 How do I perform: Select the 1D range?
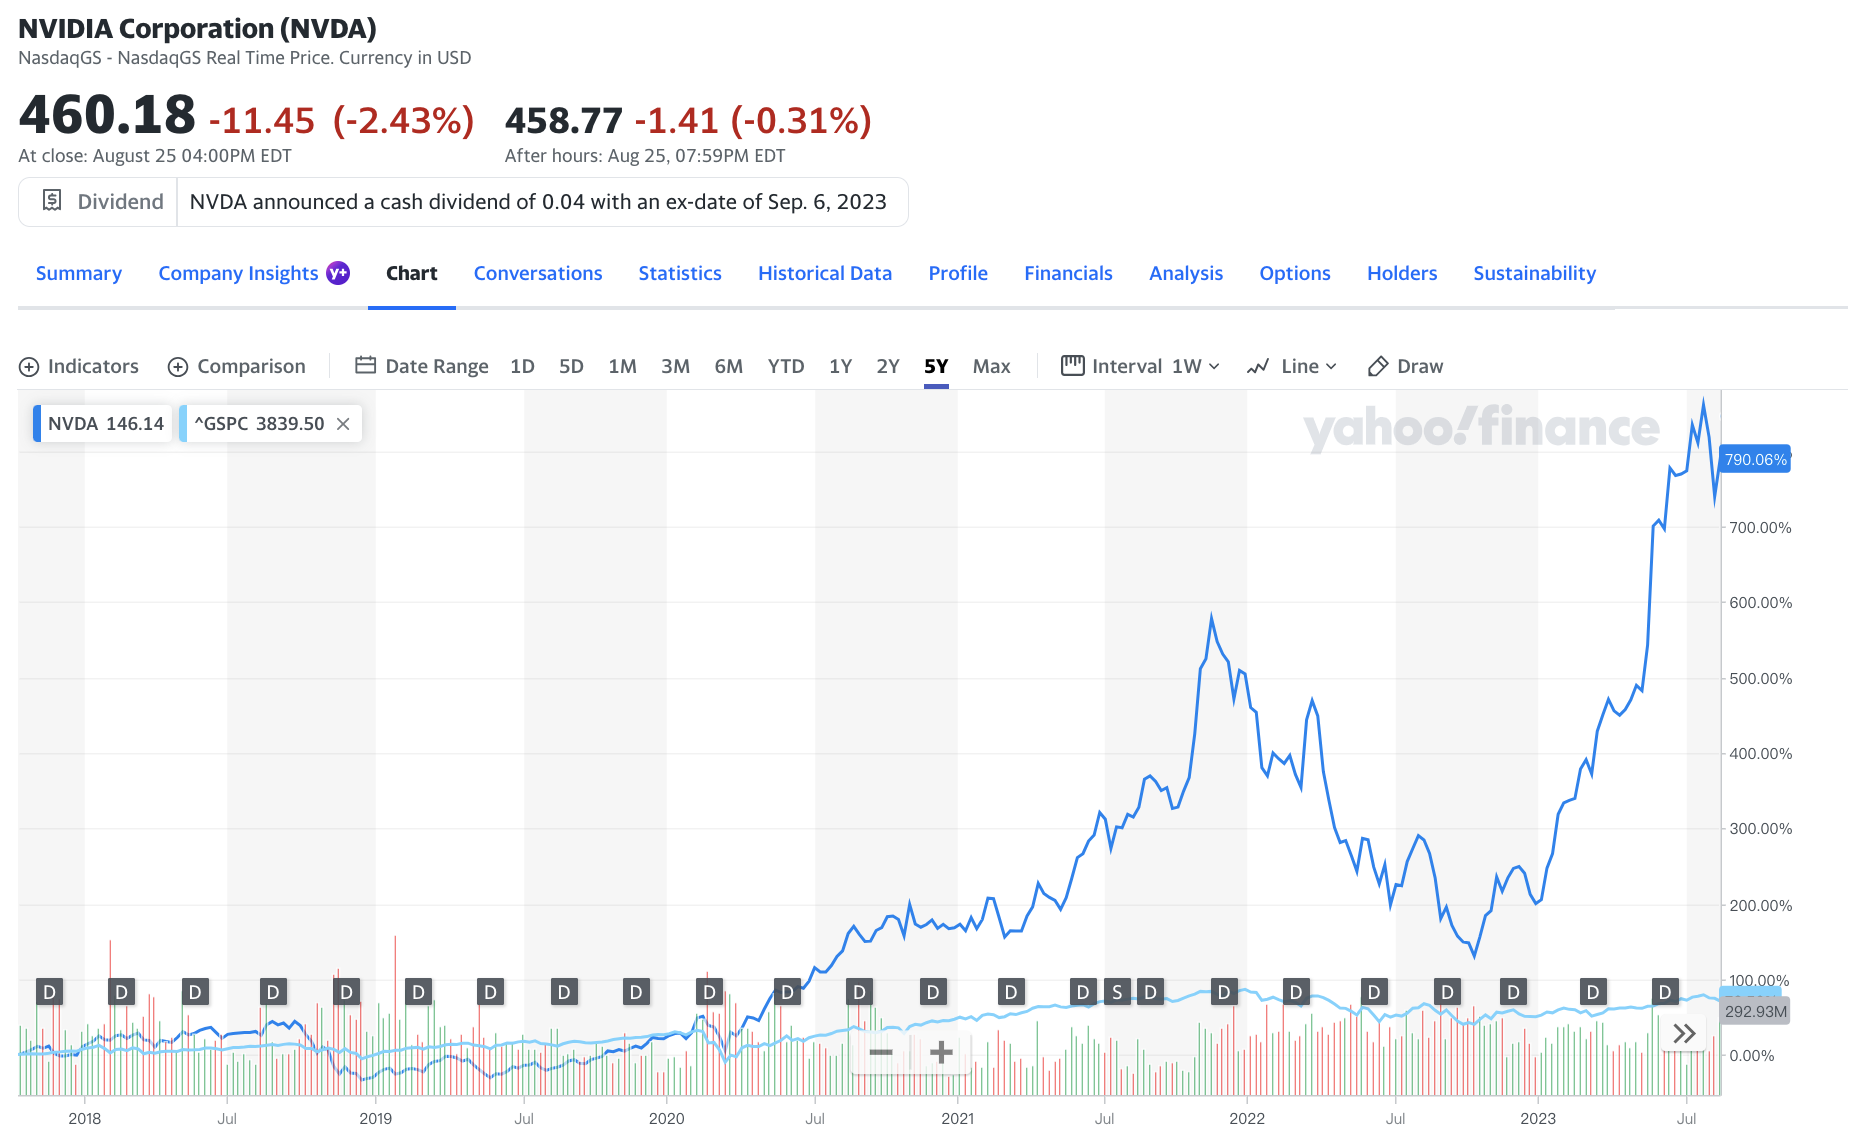coord(522,366)
